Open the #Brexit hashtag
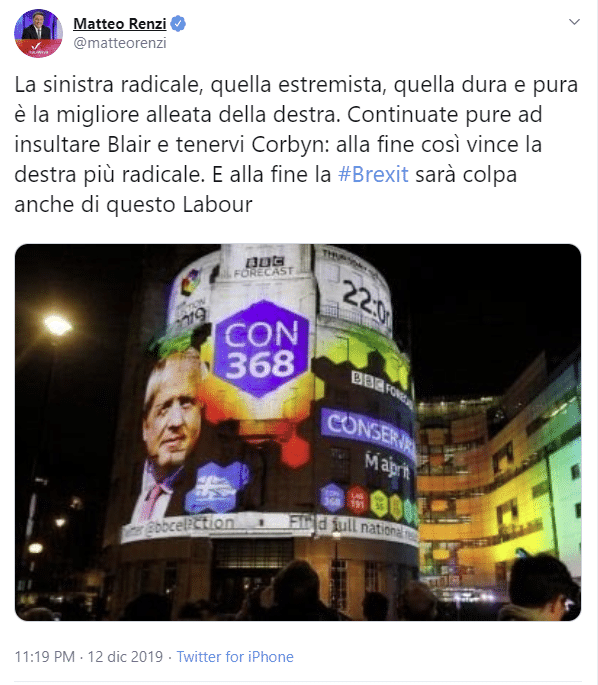The image size is (598, 685). [373, 174]
